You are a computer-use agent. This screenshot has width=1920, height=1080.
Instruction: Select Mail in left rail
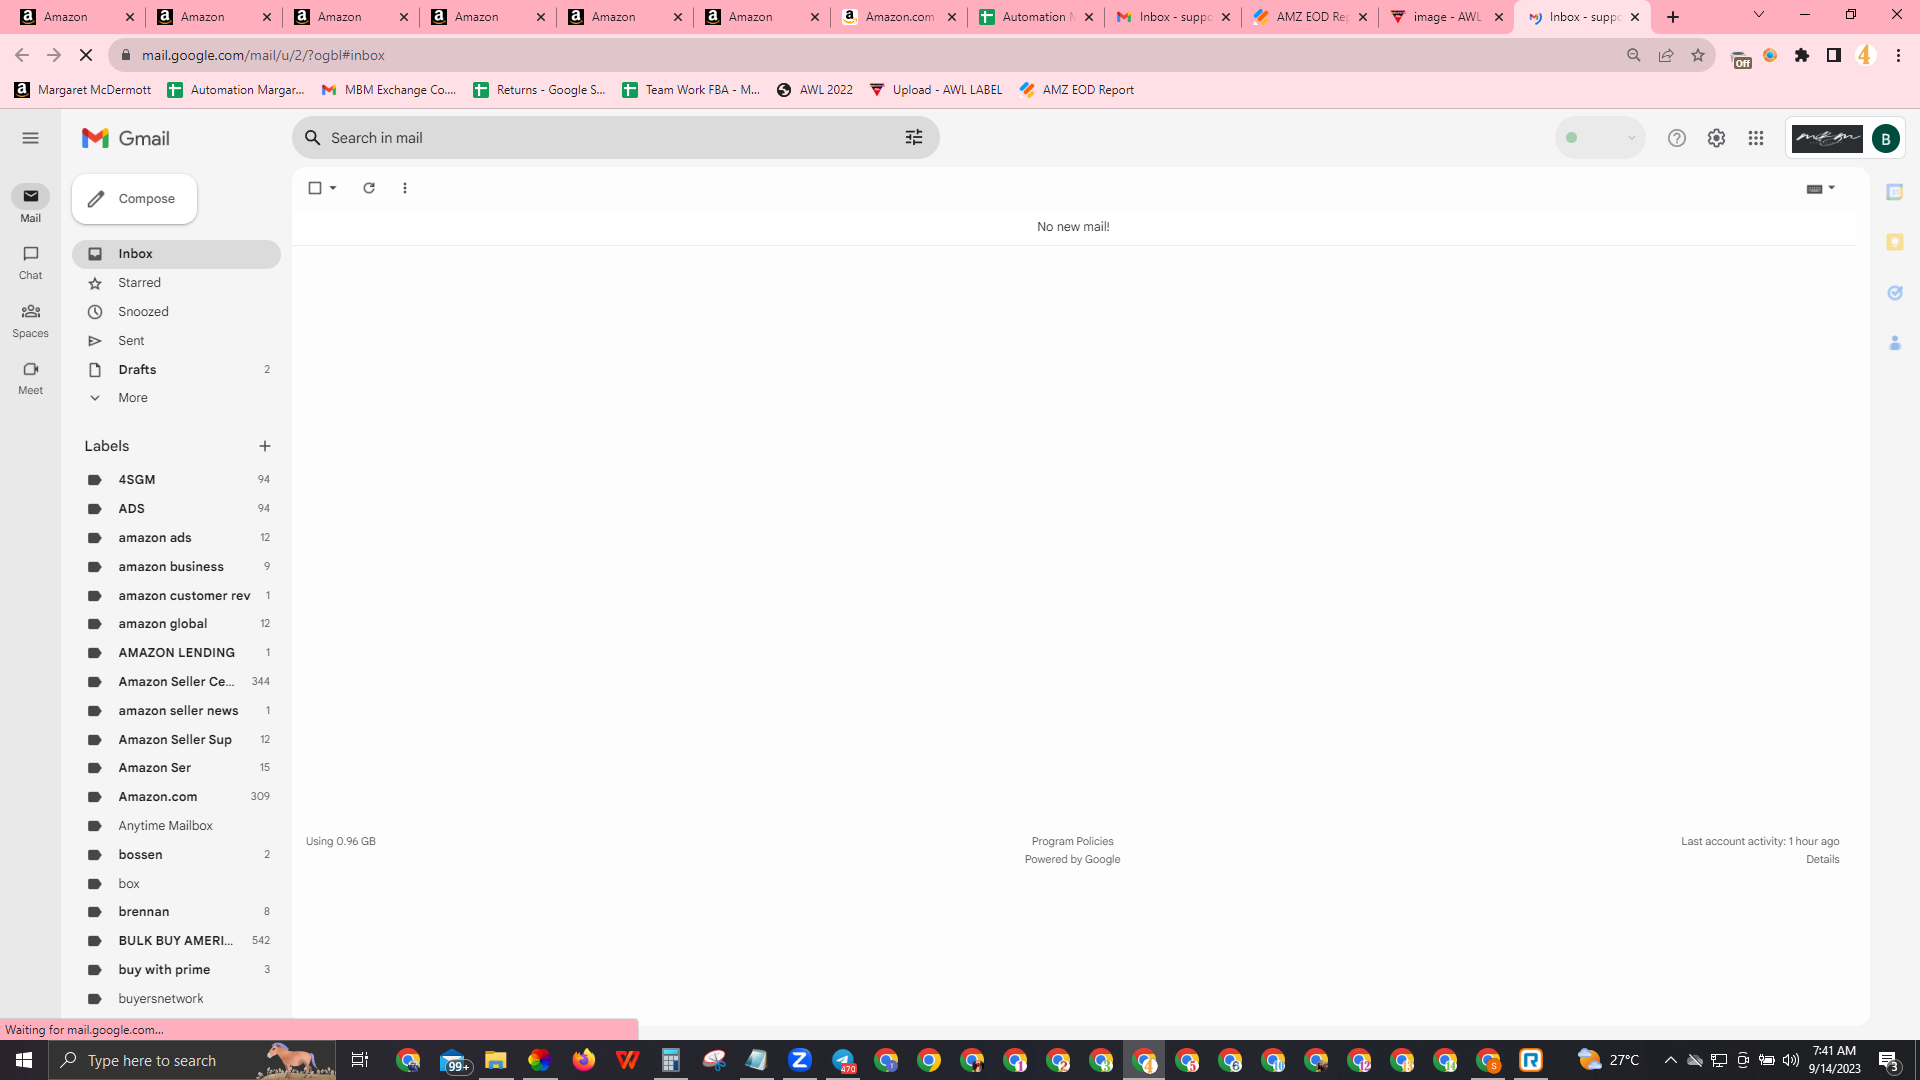[x=30, y=204]
